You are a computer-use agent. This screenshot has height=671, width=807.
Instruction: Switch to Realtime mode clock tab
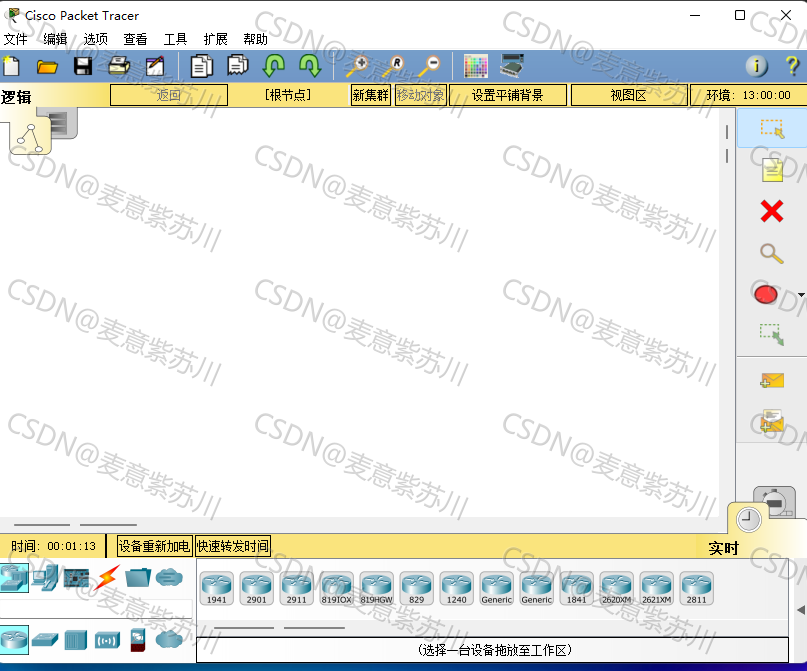(749, 519)
